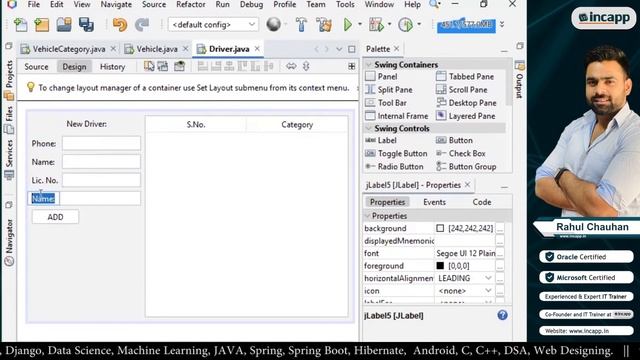Maximize the editor window icon next to tabs
This screenshot has height=360, width=640.
coord(352,49)
